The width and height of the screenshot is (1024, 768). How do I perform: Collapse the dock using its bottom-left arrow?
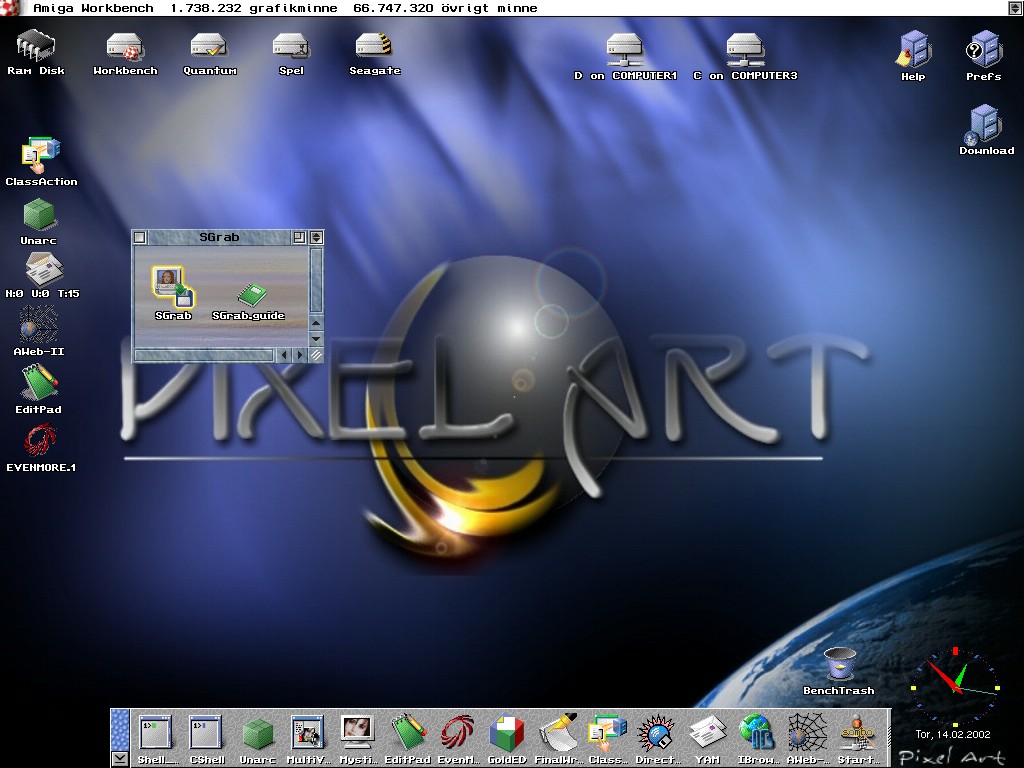[x=119, y=759]
